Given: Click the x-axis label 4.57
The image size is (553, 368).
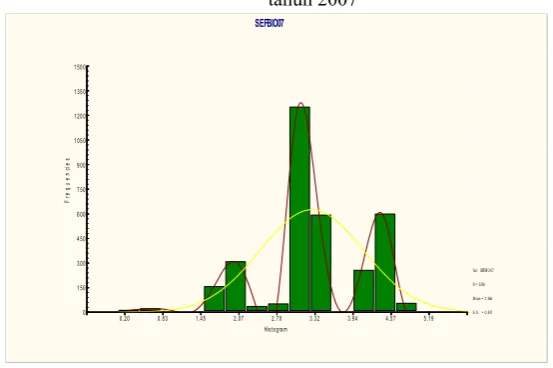Looking at the screenshot, I should pos(390,319).
